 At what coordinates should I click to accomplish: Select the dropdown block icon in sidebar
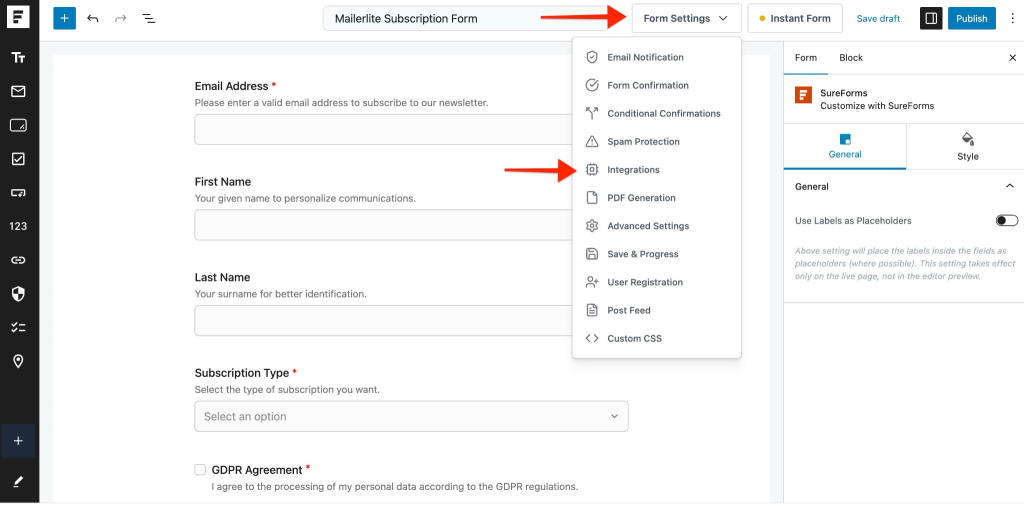pyautogui.click(x=18, y=193)
